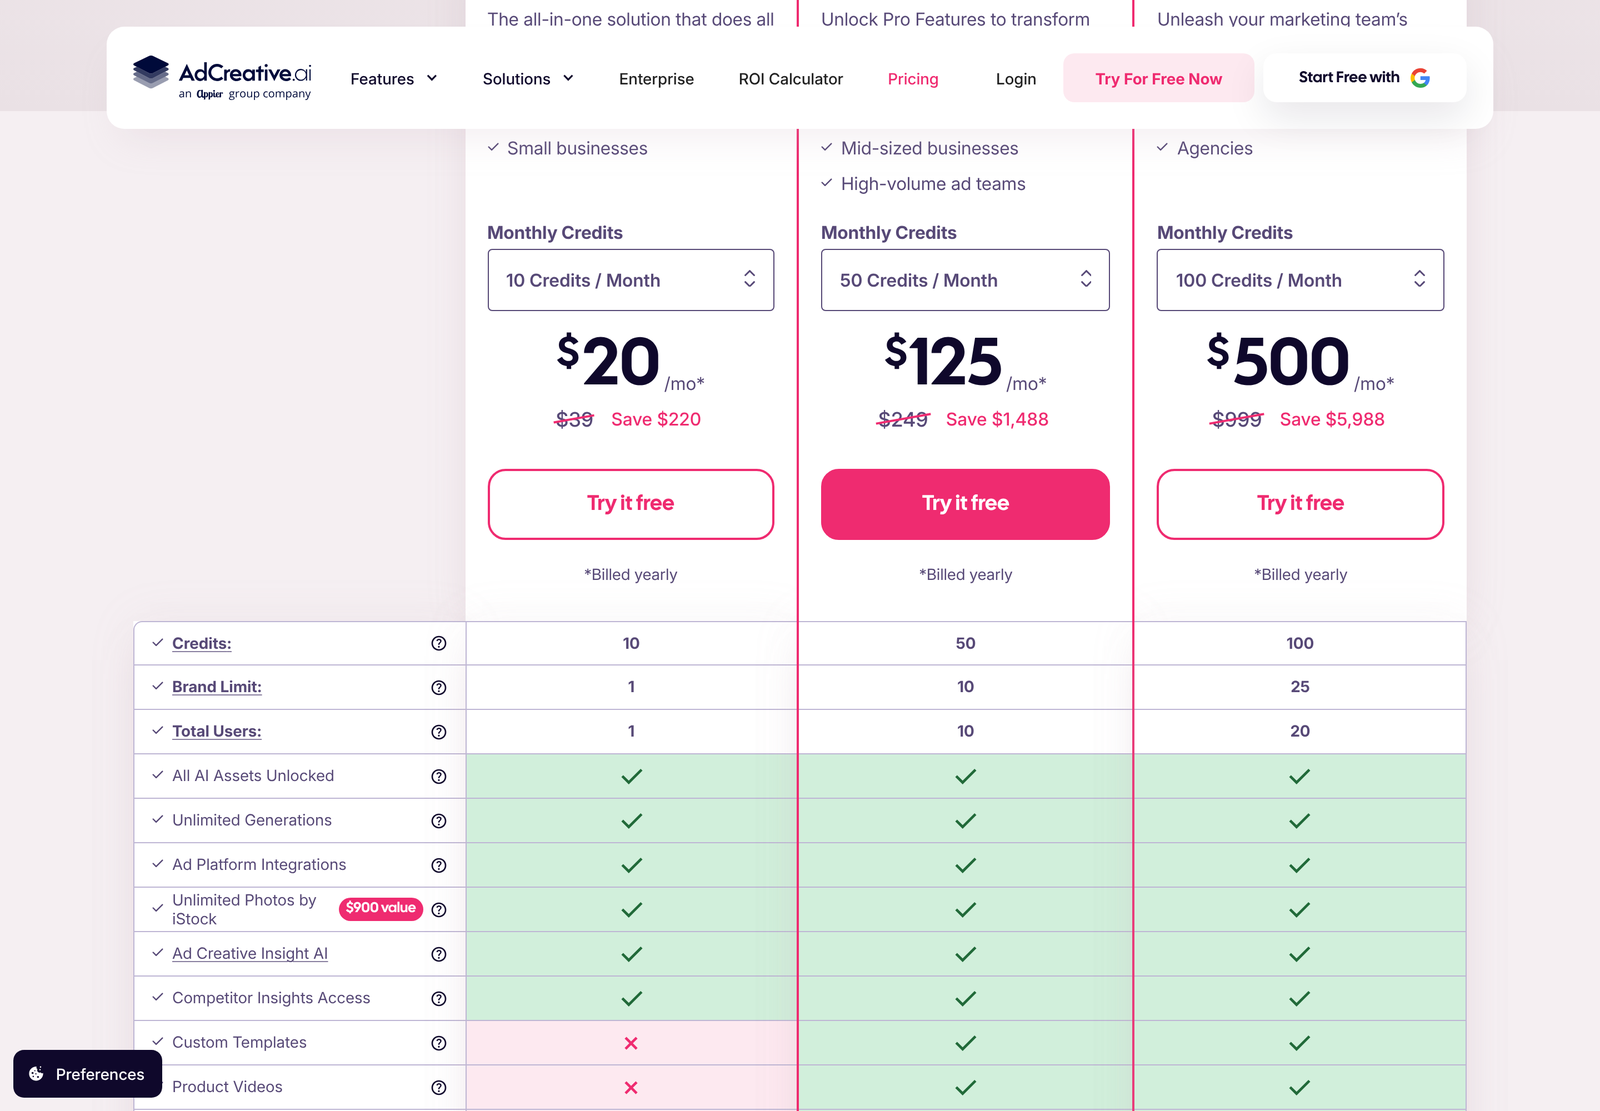Image resolution: width=1600 pixels, height=1111 pixels.
Task: Select the Pricing nav item
Action: point(913,79)
